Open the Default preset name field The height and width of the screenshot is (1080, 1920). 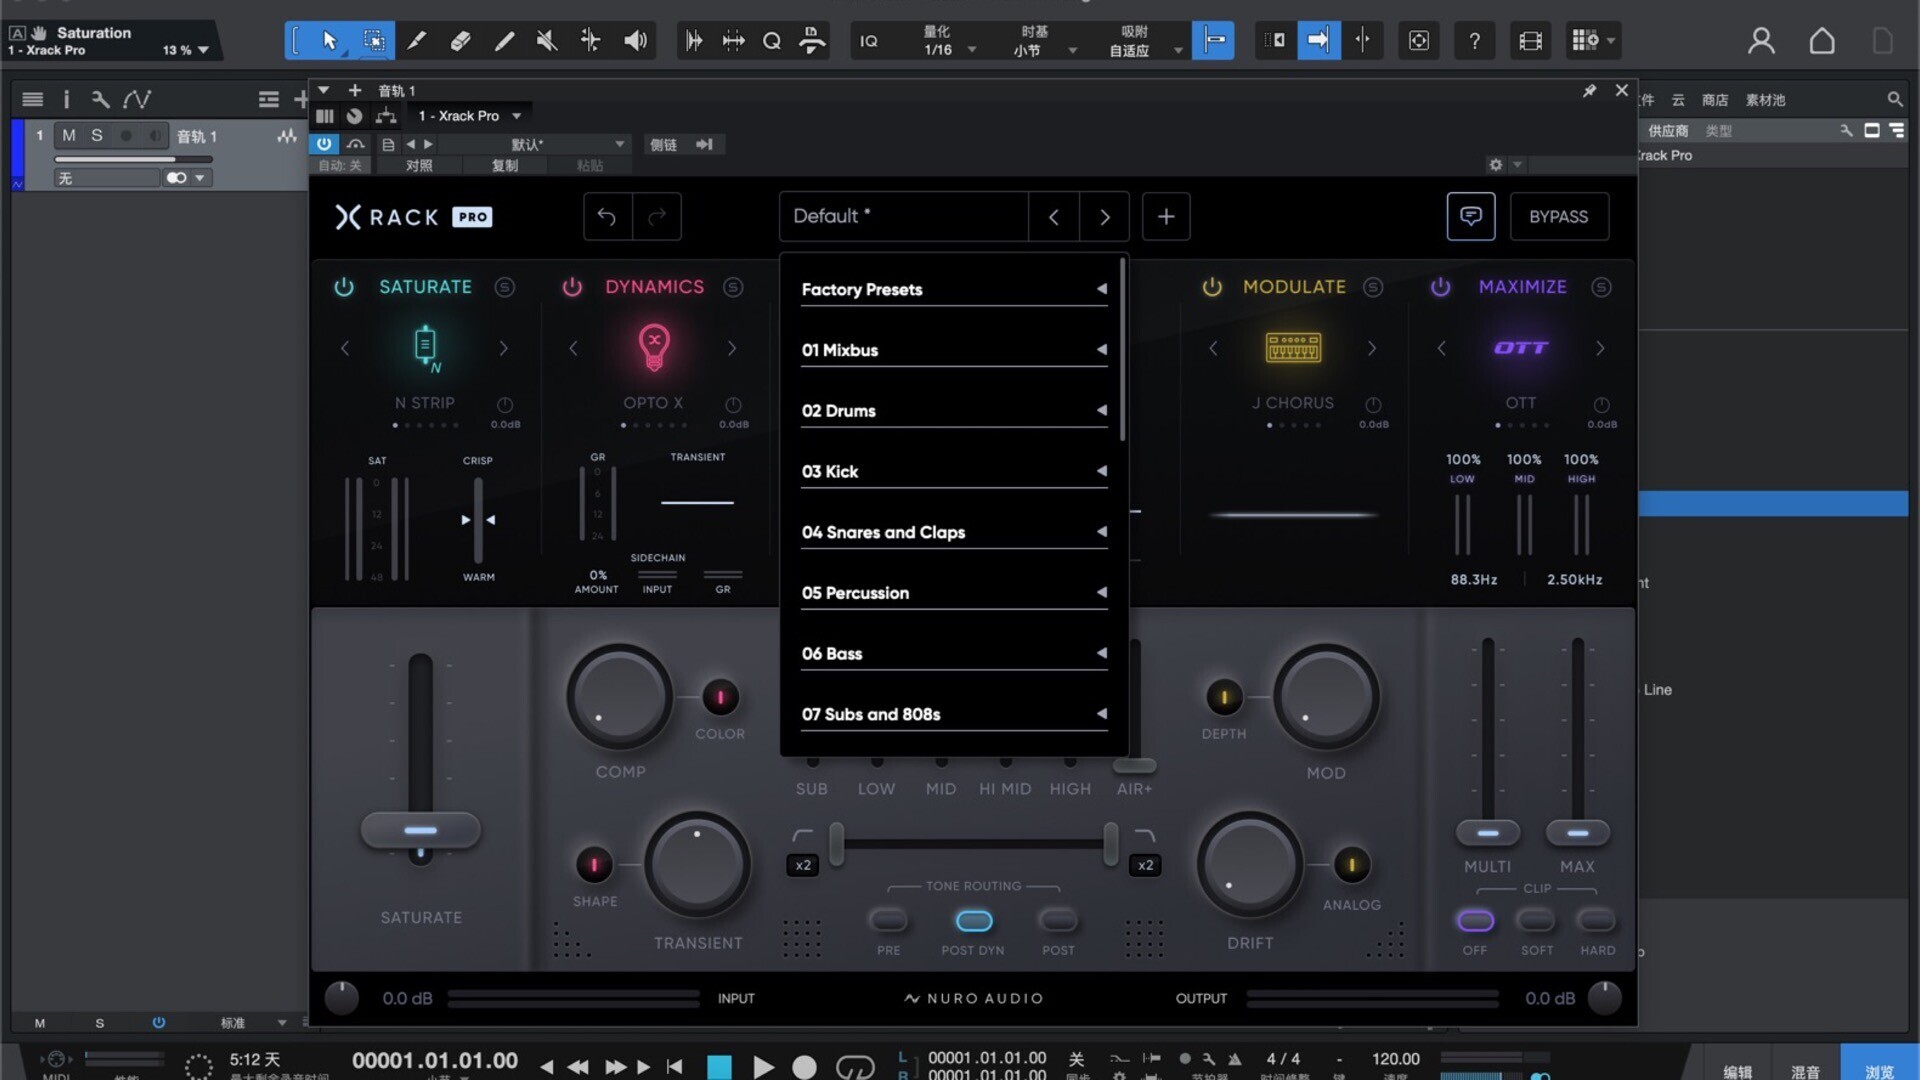(904, 216)
